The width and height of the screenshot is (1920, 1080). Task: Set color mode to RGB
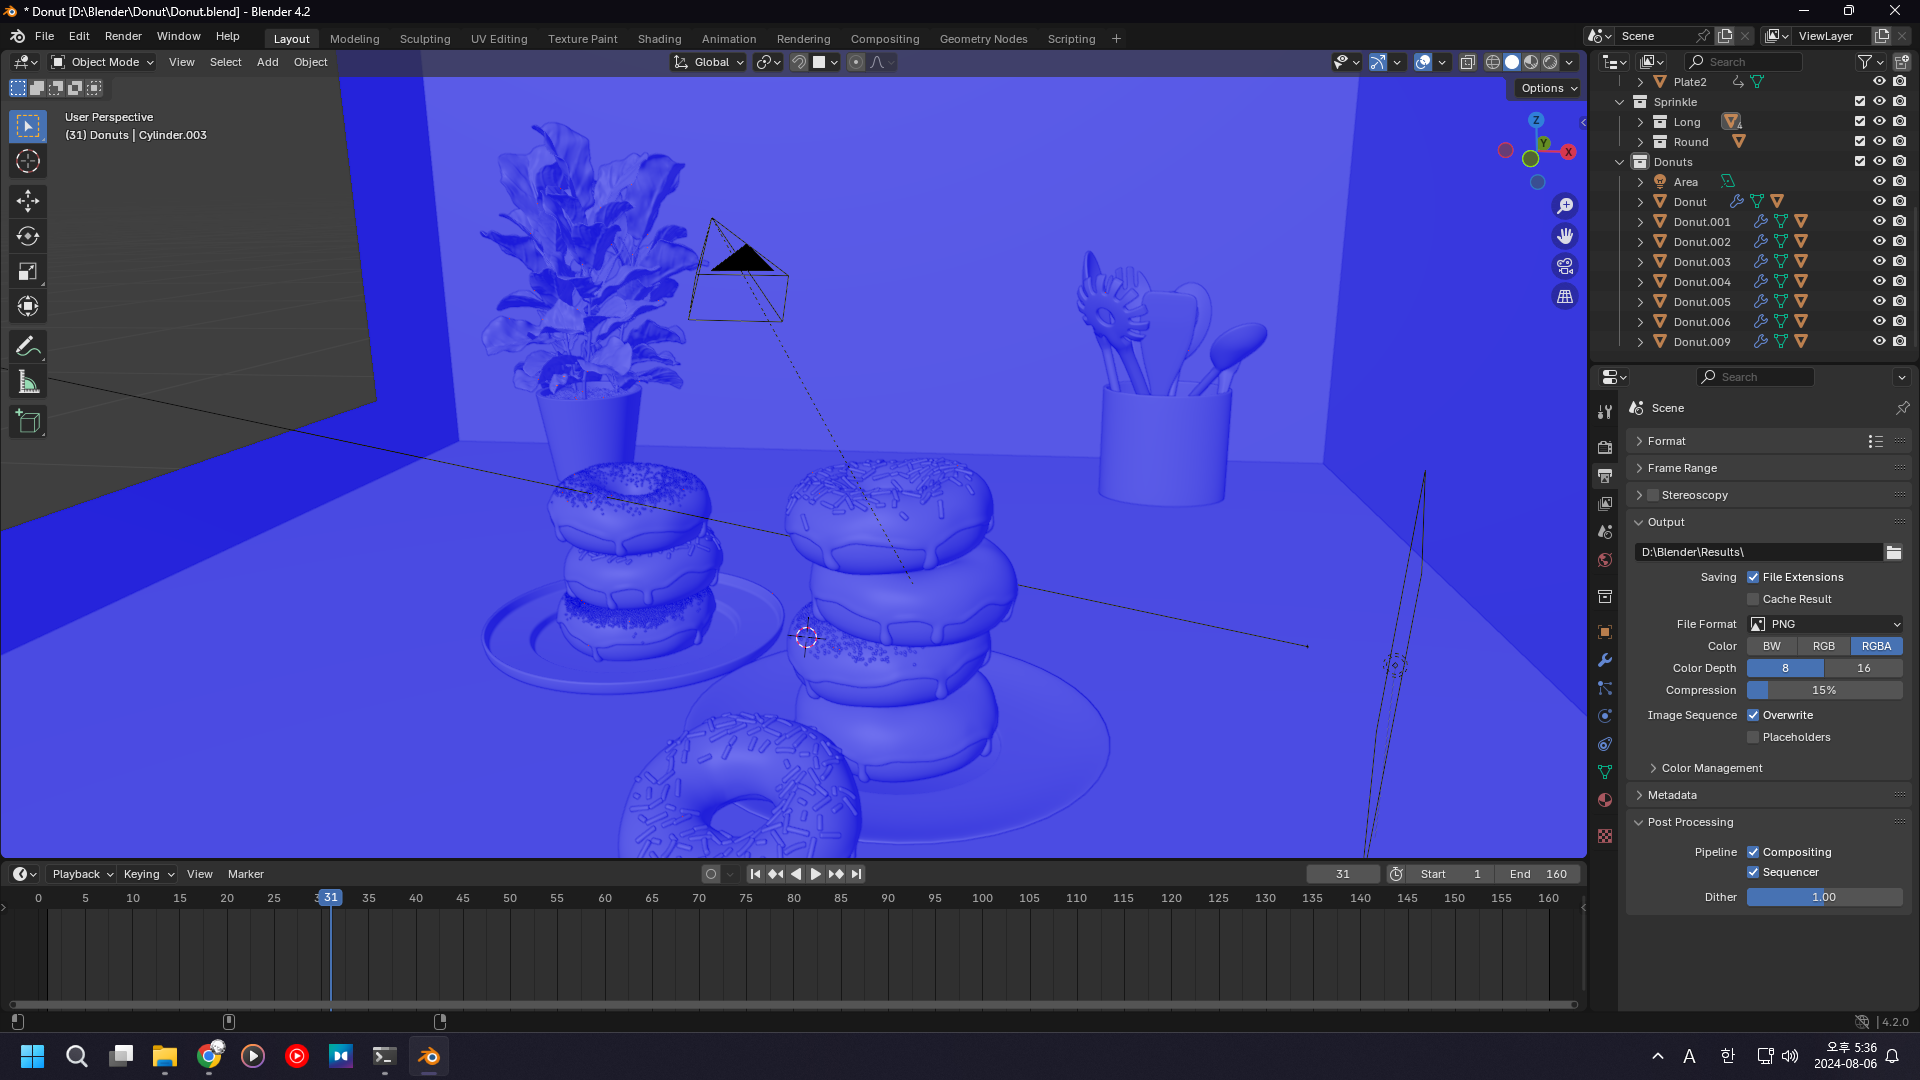(x=1824, y=646)
